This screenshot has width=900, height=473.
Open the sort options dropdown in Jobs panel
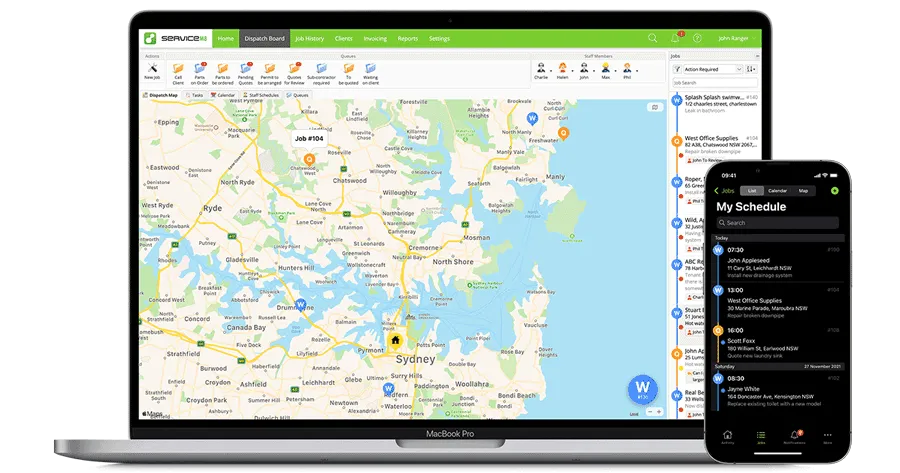[x=751, y=69]
